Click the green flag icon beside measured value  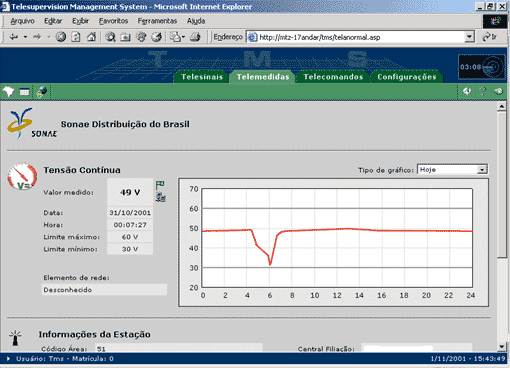click(160, 185)
